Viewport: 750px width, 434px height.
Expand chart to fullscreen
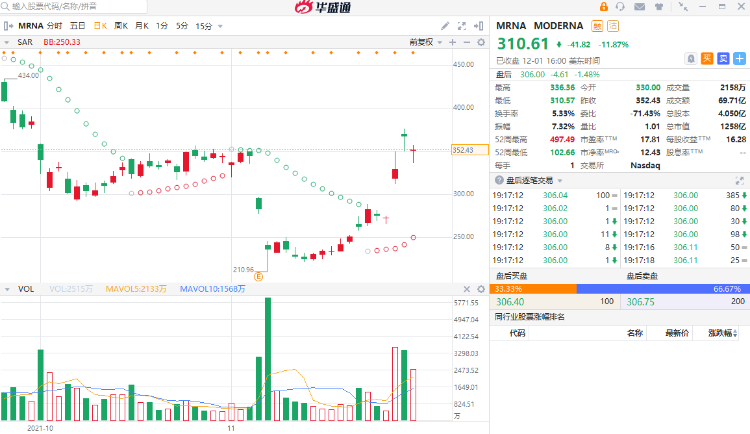[x=462, y=26]
